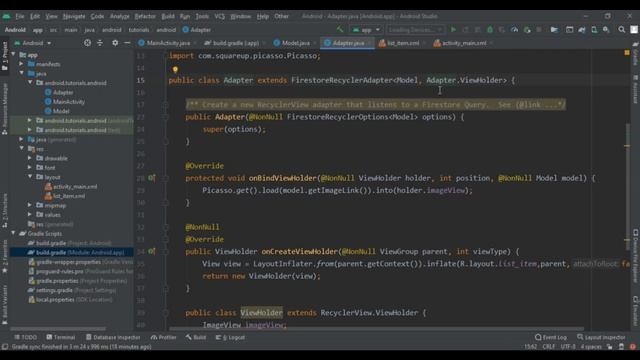Click the Make Project hammer icon
Image resolution: width=640 pixels, height=360 pixels.
pos(340,29)
